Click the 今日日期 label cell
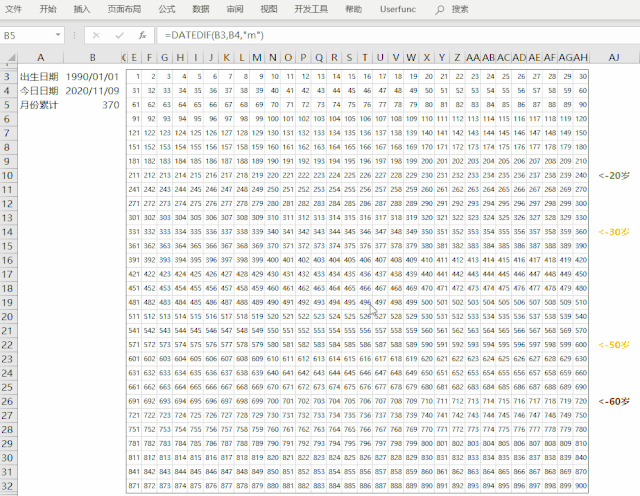The height and width of the screenshot is (496, 640). [40, 91]
